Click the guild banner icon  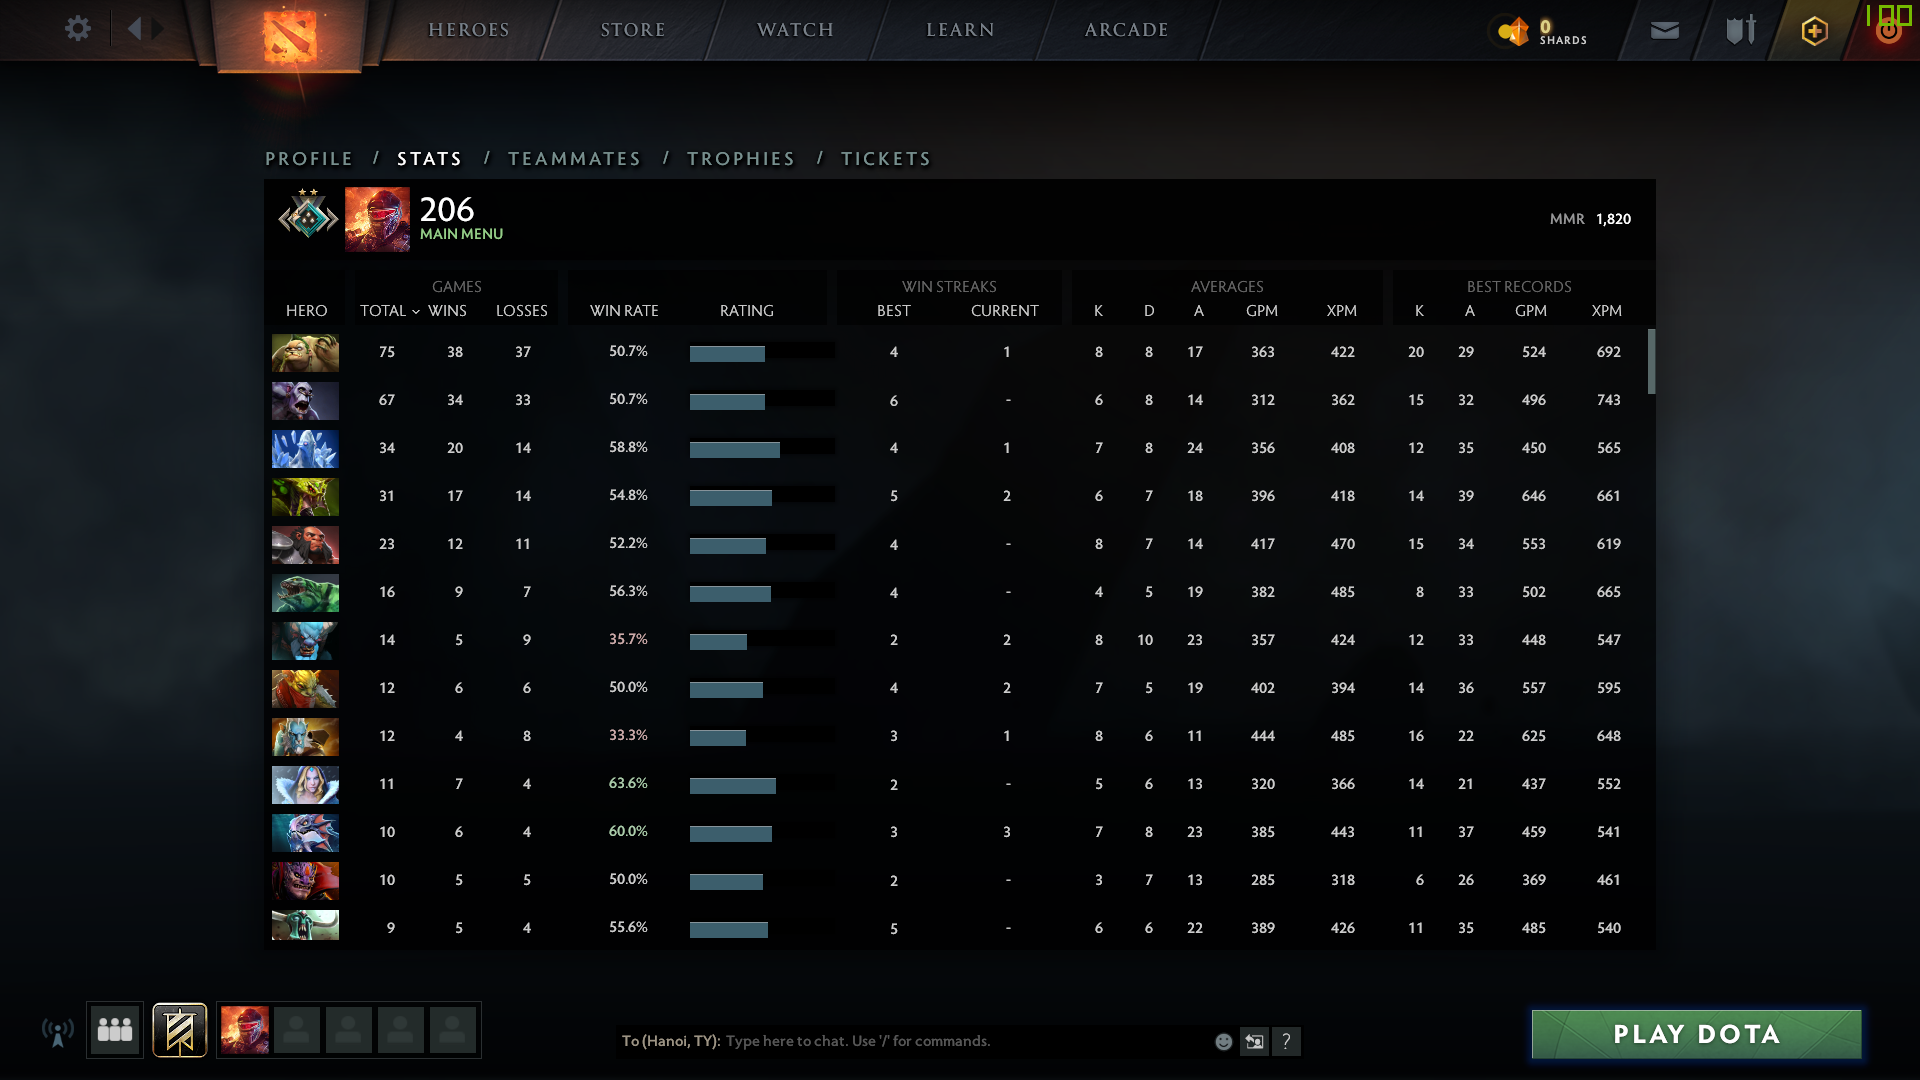pyautogui.click(x=180, y=1030)
